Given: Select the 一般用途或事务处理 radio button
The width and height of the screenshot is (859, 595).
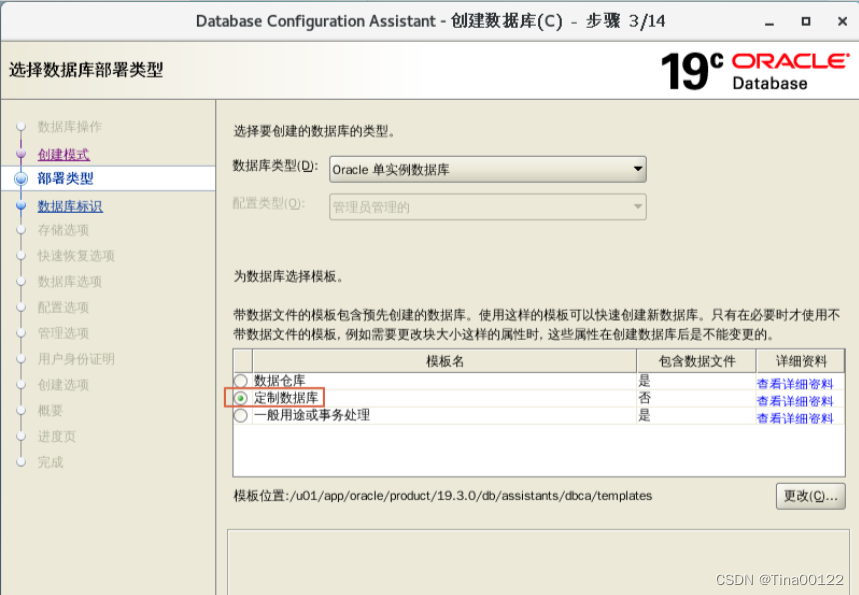Looking at the screenshot, I should [240, 416].
